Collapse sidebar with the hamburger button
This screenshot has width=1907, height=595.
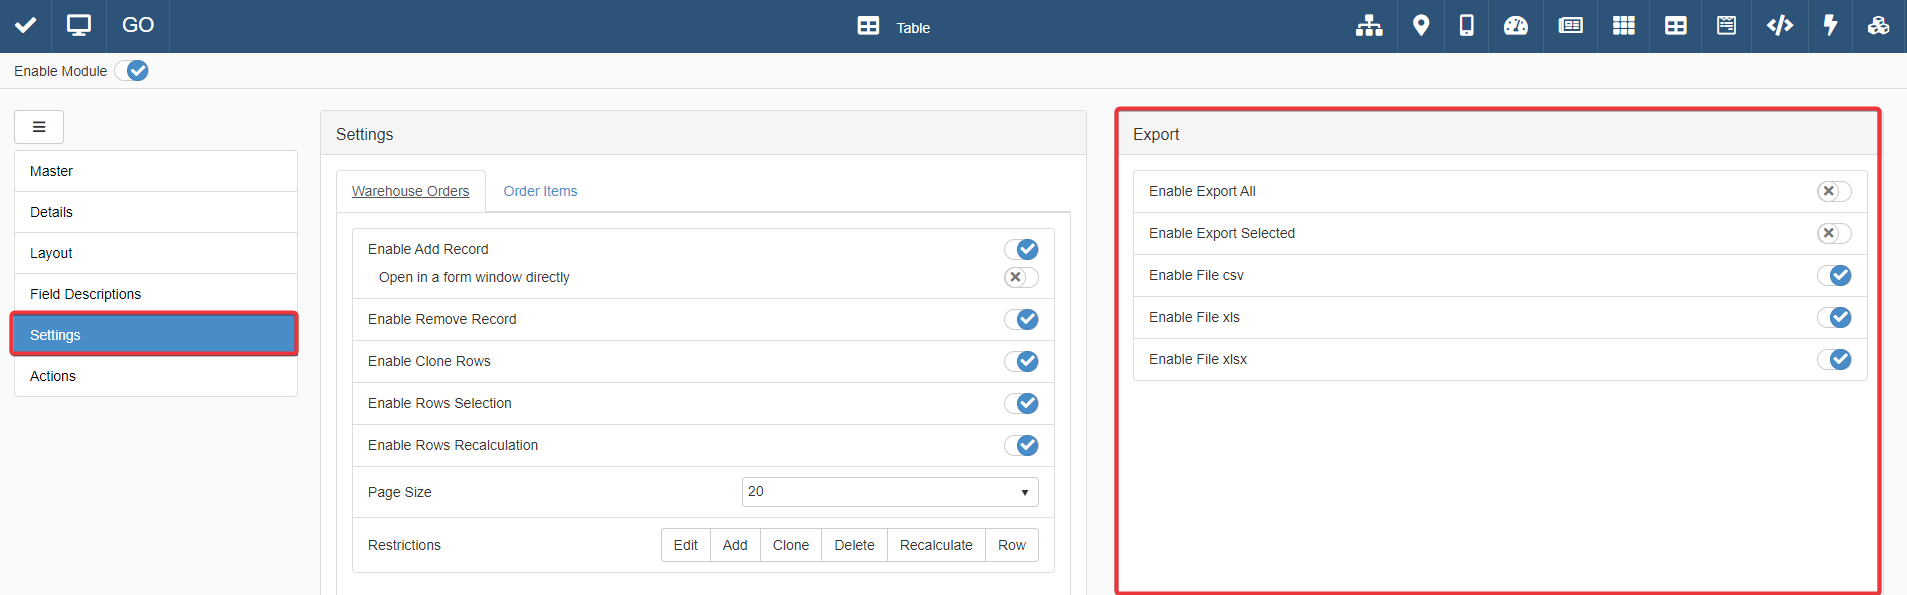[x=39, y=127]
